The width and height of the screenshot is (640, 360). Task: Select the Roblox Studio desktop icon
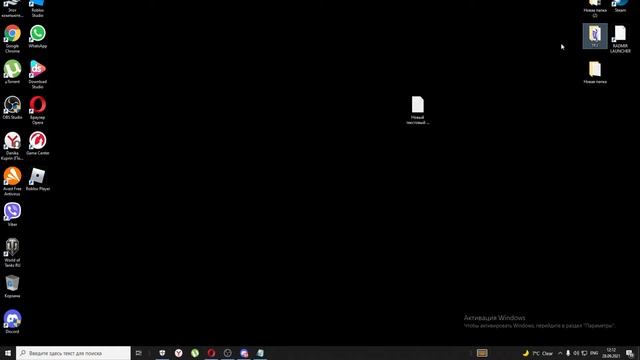tap(38, 8)
